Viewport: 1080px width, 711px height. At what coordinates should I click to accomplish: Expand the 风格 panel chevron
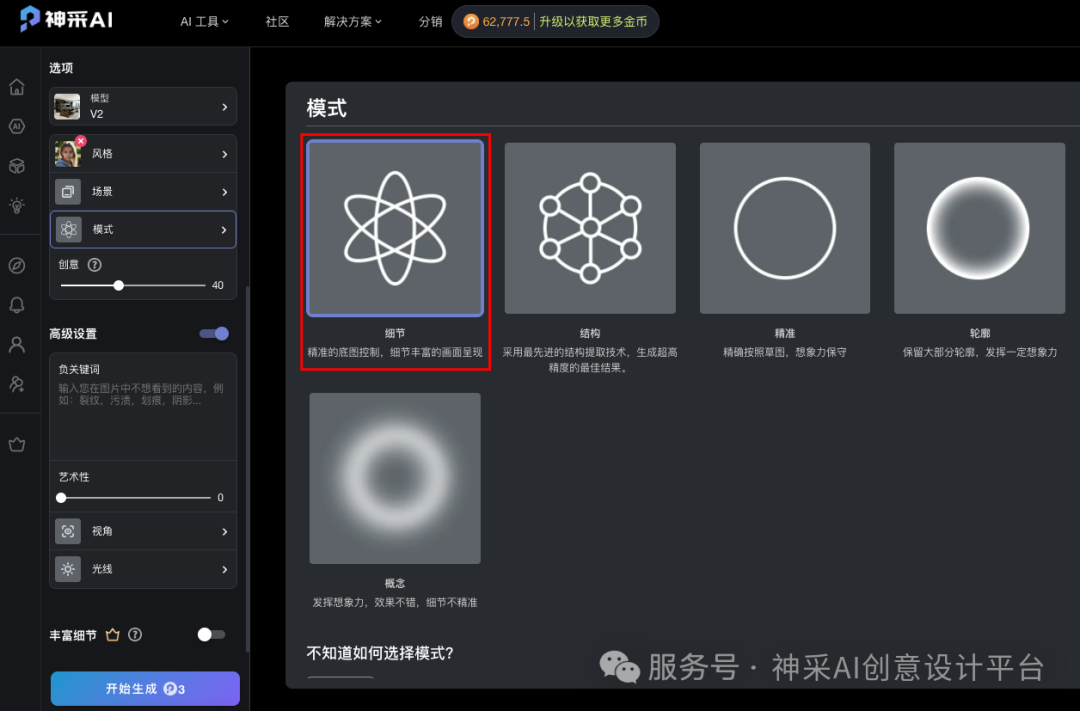tap(227, 153)
